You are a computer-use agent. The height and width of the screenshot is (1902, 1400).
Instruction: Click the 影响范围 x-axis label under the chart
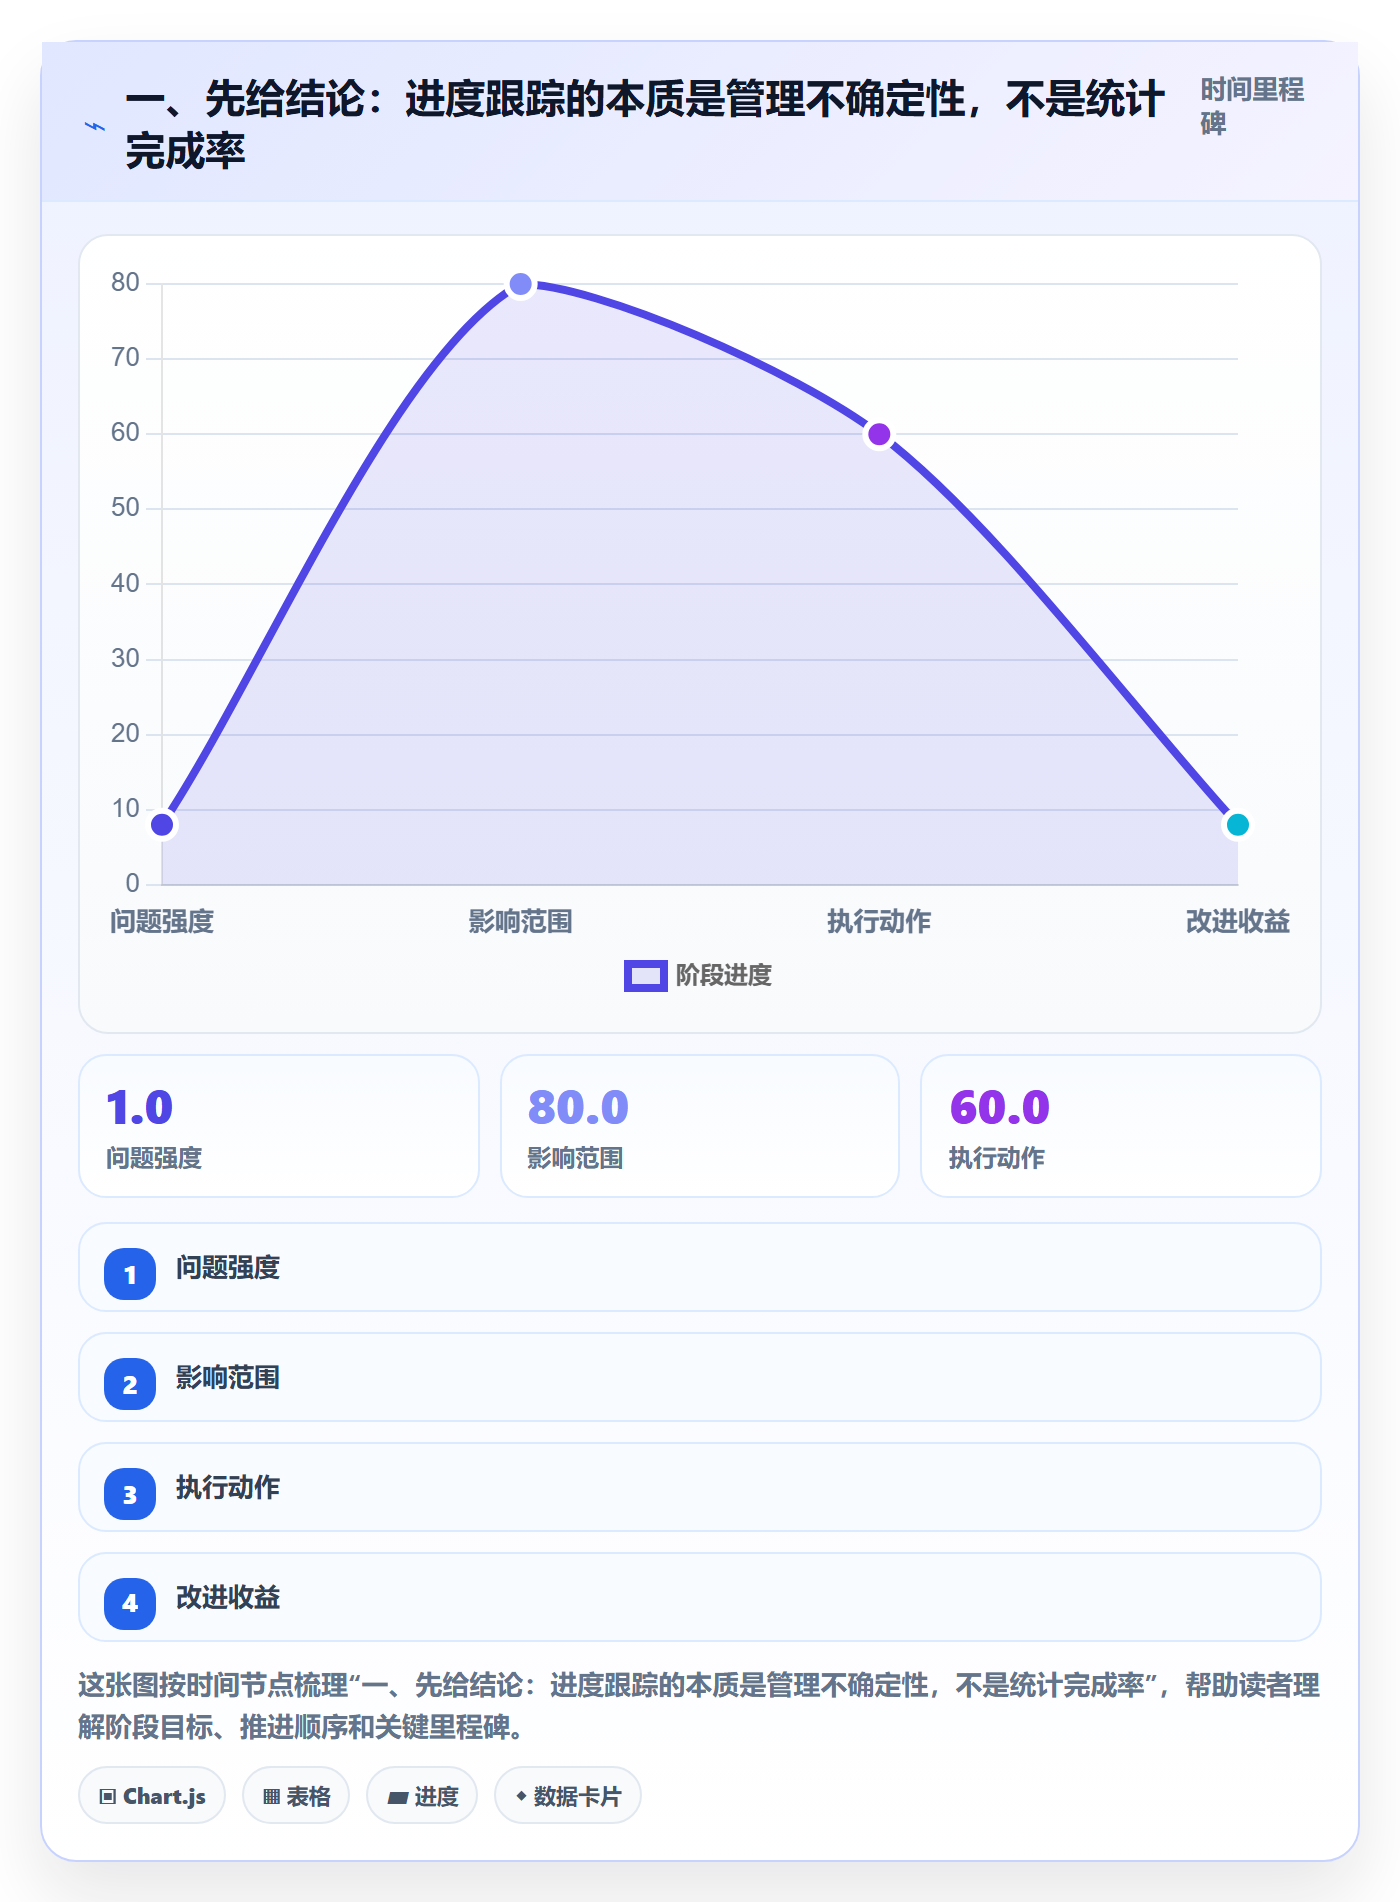[x=520, y=921]
